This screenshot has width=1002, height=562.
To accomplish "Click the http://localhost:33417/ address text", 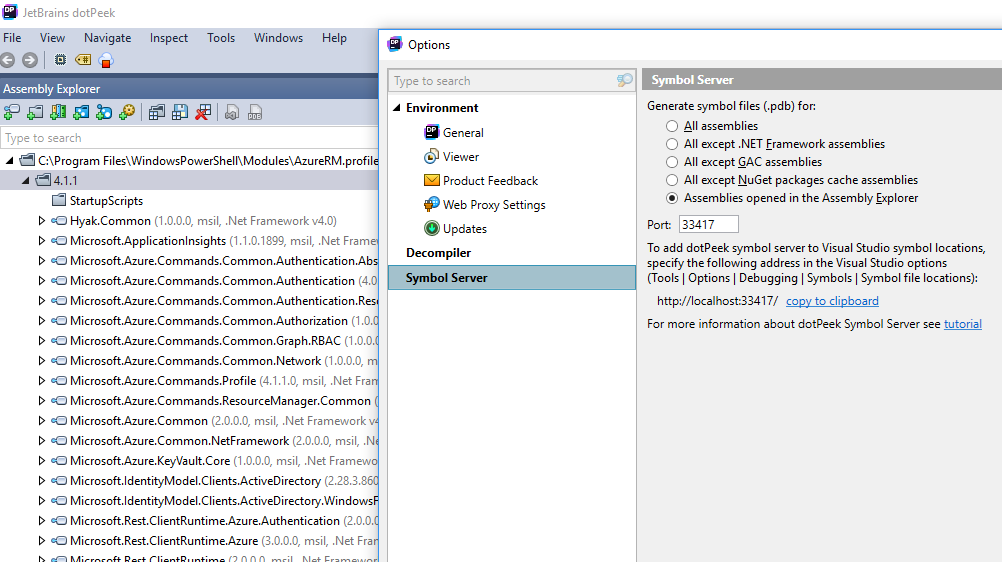I will [717, 301].
